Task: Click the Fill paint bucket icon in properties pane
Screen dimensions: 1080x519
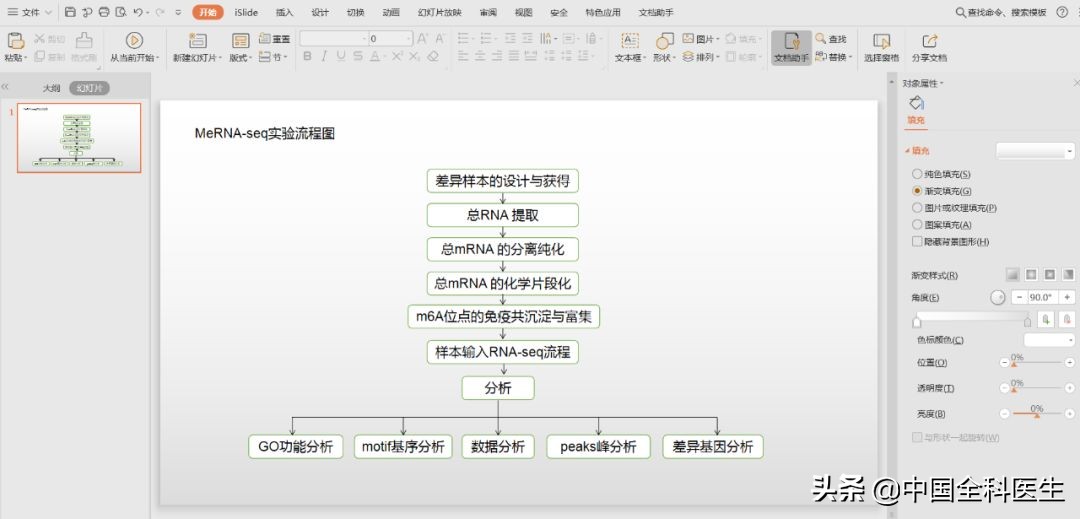Action: (x=916, y=103)
